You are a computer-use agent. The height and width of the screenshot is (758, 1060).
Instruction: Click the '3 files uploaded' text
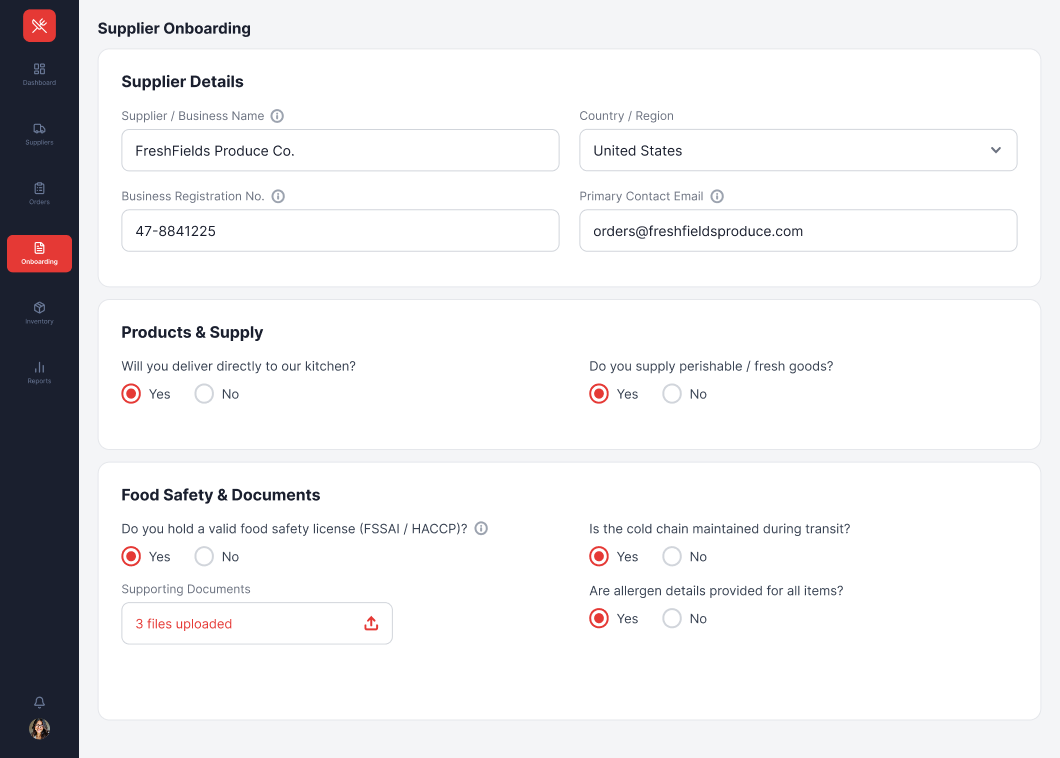coord(184,623)
